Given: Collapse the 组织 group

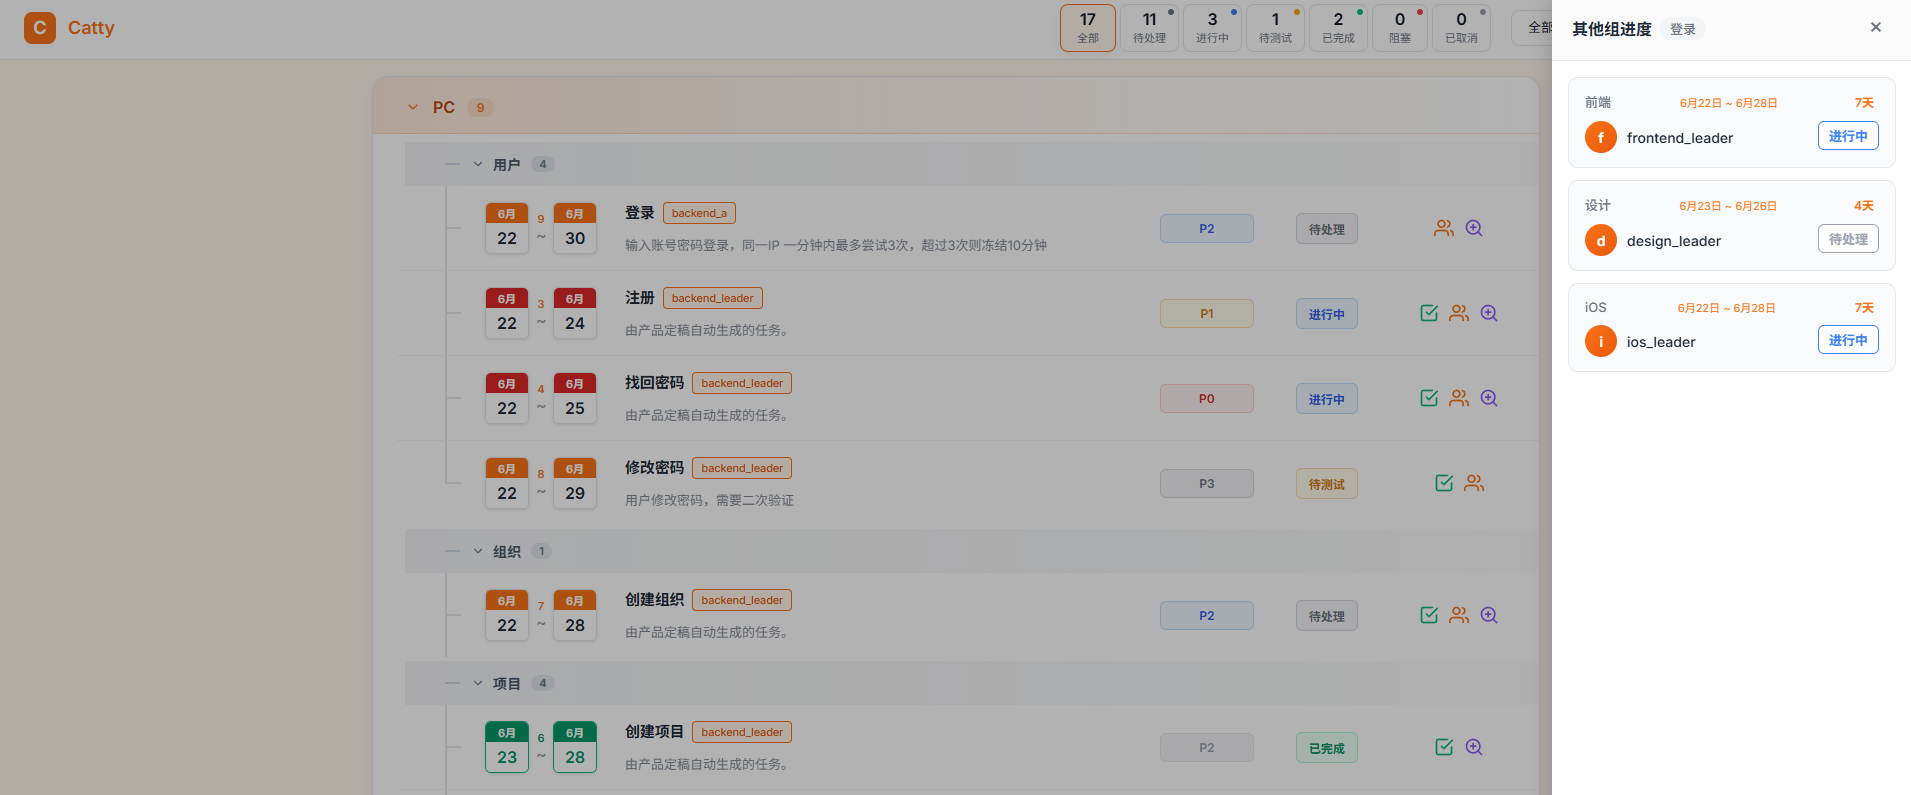Looking at the screenshot, I should (x=478, y=551).
